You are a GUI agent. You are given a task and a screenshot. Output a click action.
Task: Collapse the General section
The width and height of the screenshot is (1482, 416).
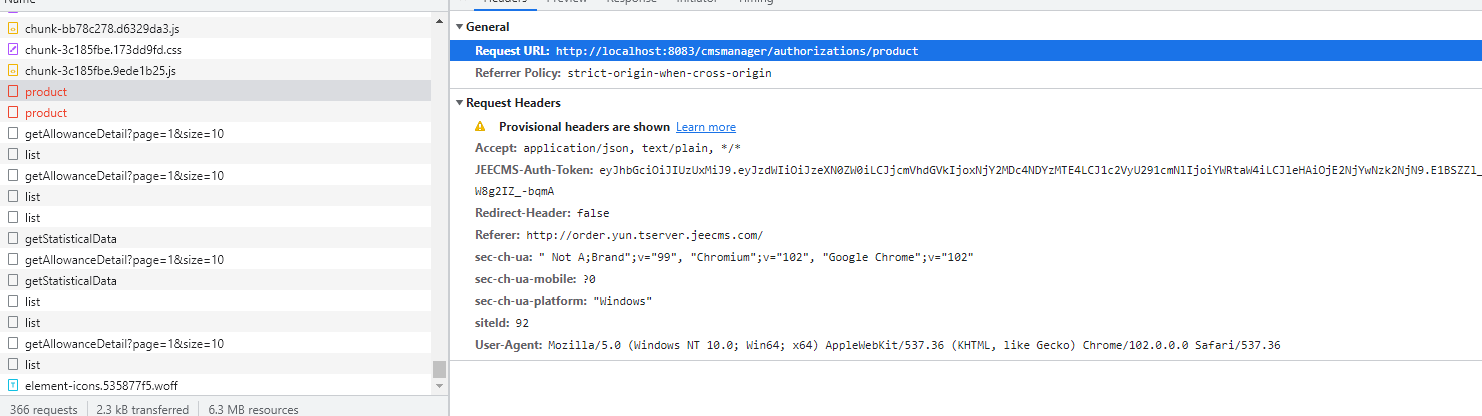coord(459,27)
